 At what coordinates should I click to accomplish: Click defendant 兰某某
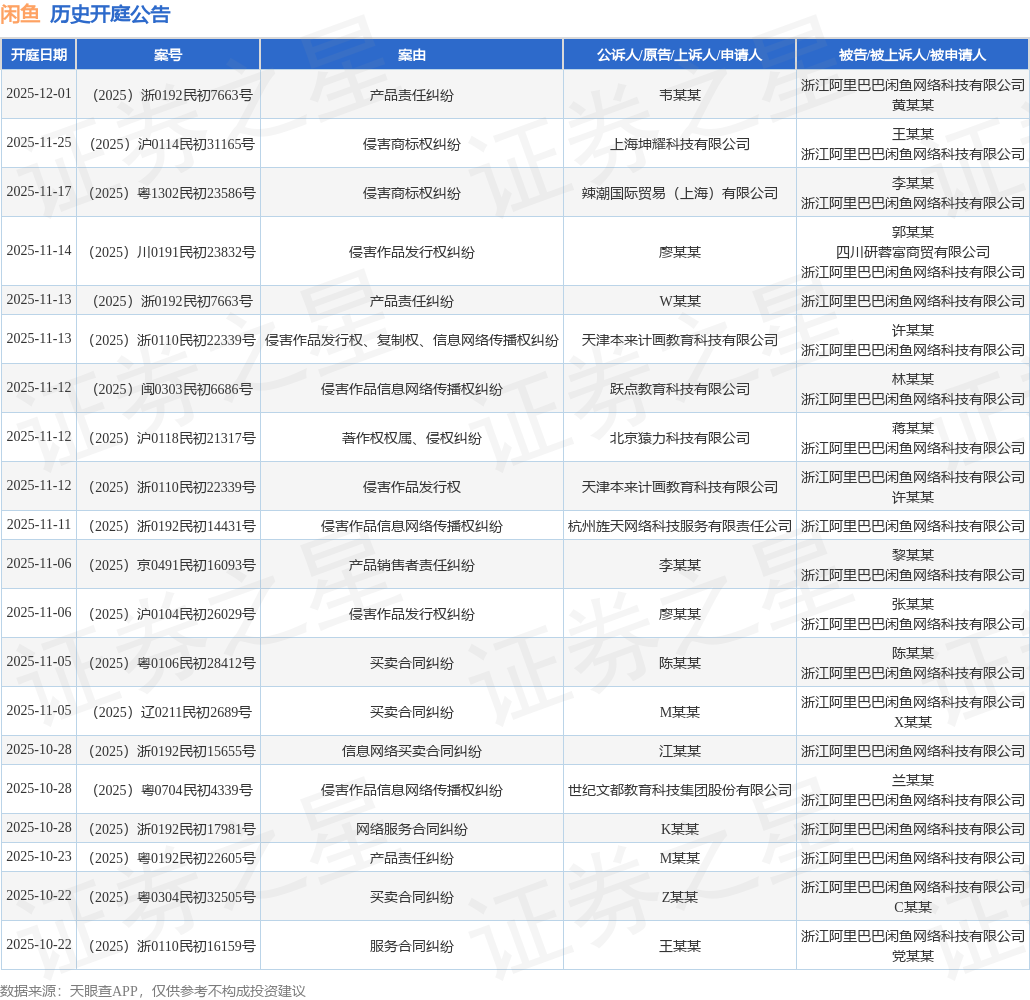pos(912,781)
